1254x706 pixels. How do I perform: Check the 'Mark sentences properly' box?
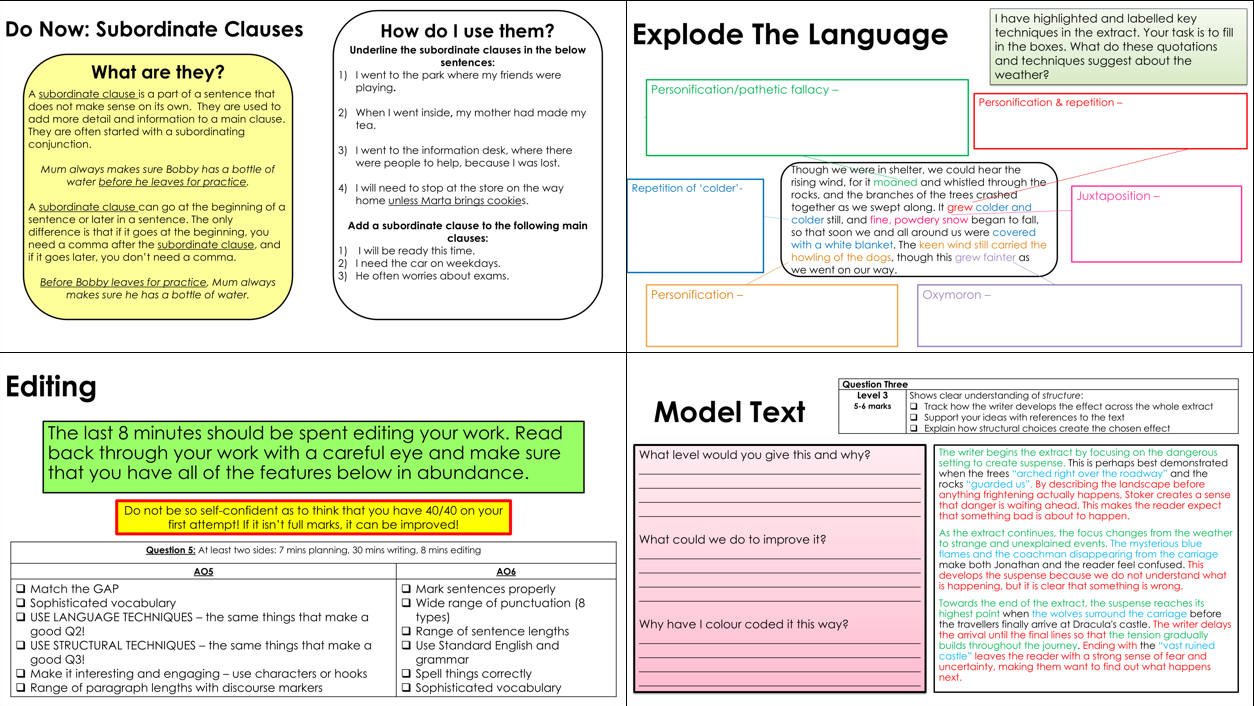(x=406, y=589)
